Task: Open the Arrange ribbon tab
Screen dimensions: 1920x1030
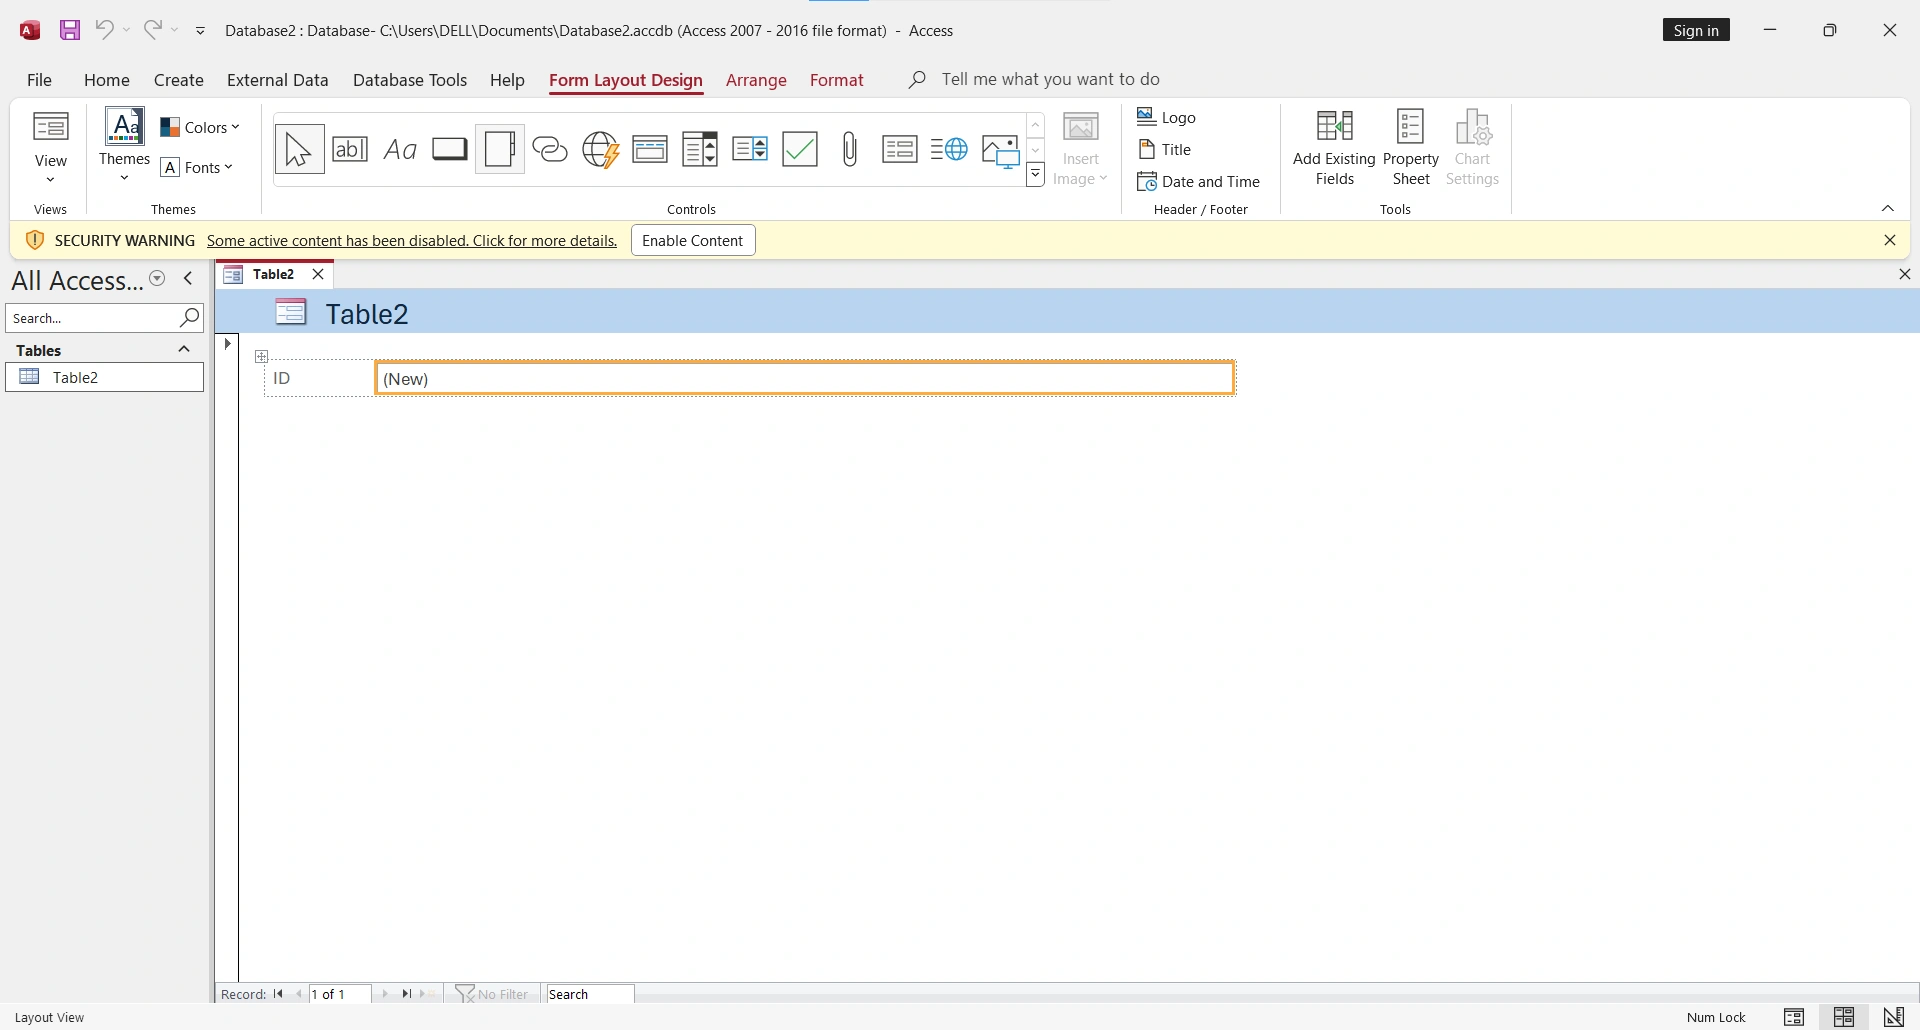Action: point(756,80)
